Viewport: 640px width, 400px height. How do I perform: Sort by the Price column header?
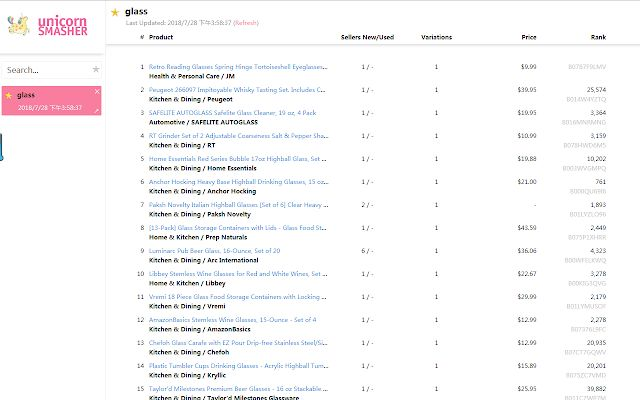529,37
